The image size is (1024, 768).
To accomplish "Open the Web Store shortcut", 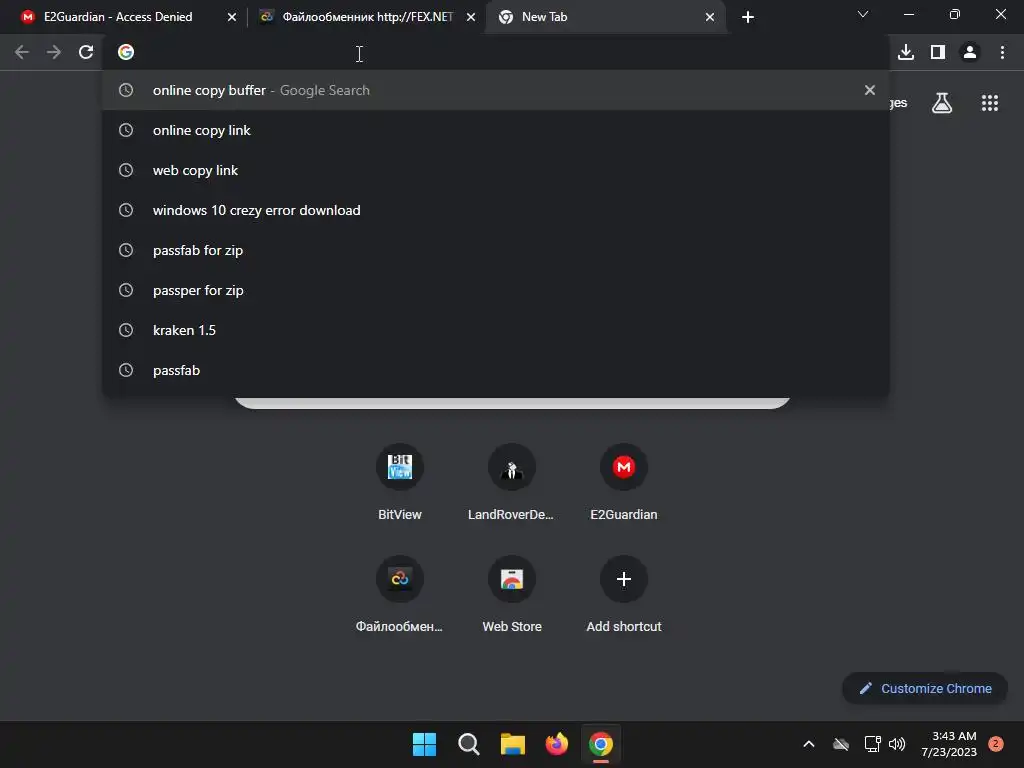I will pyautogui.click(x=511, y=594).
